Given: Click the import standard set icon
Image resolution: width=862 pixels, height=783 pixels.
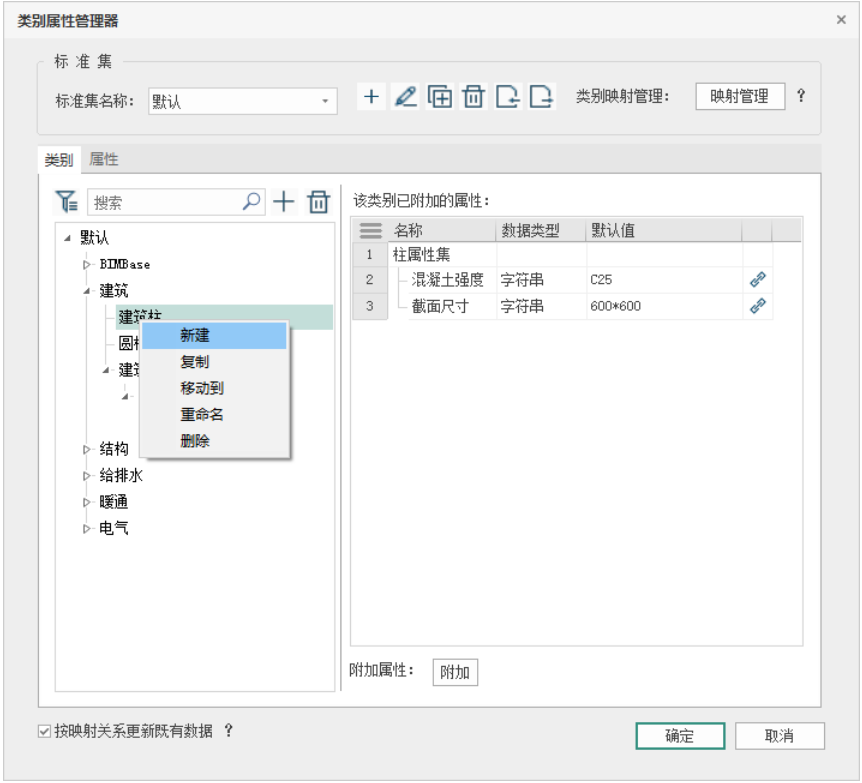Looking at the screenshot, I should [x=508, y=97].
